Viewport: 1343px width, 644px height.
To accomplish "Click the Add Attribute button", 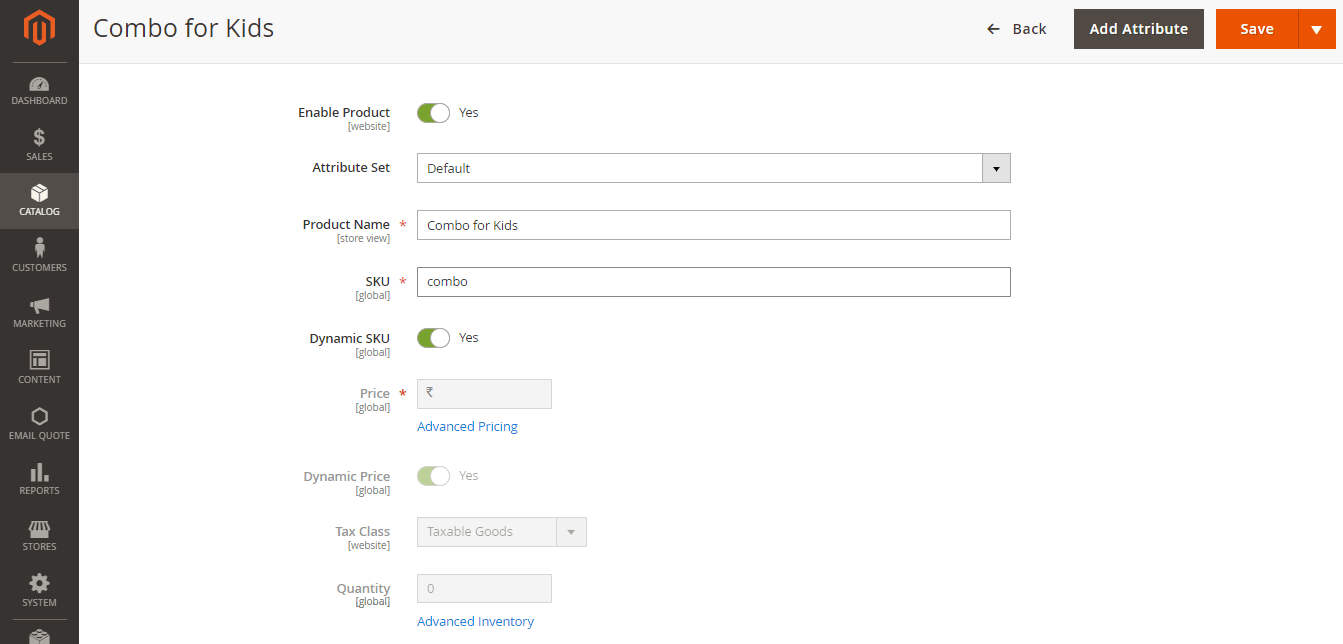I will [x=1139, y=29].
